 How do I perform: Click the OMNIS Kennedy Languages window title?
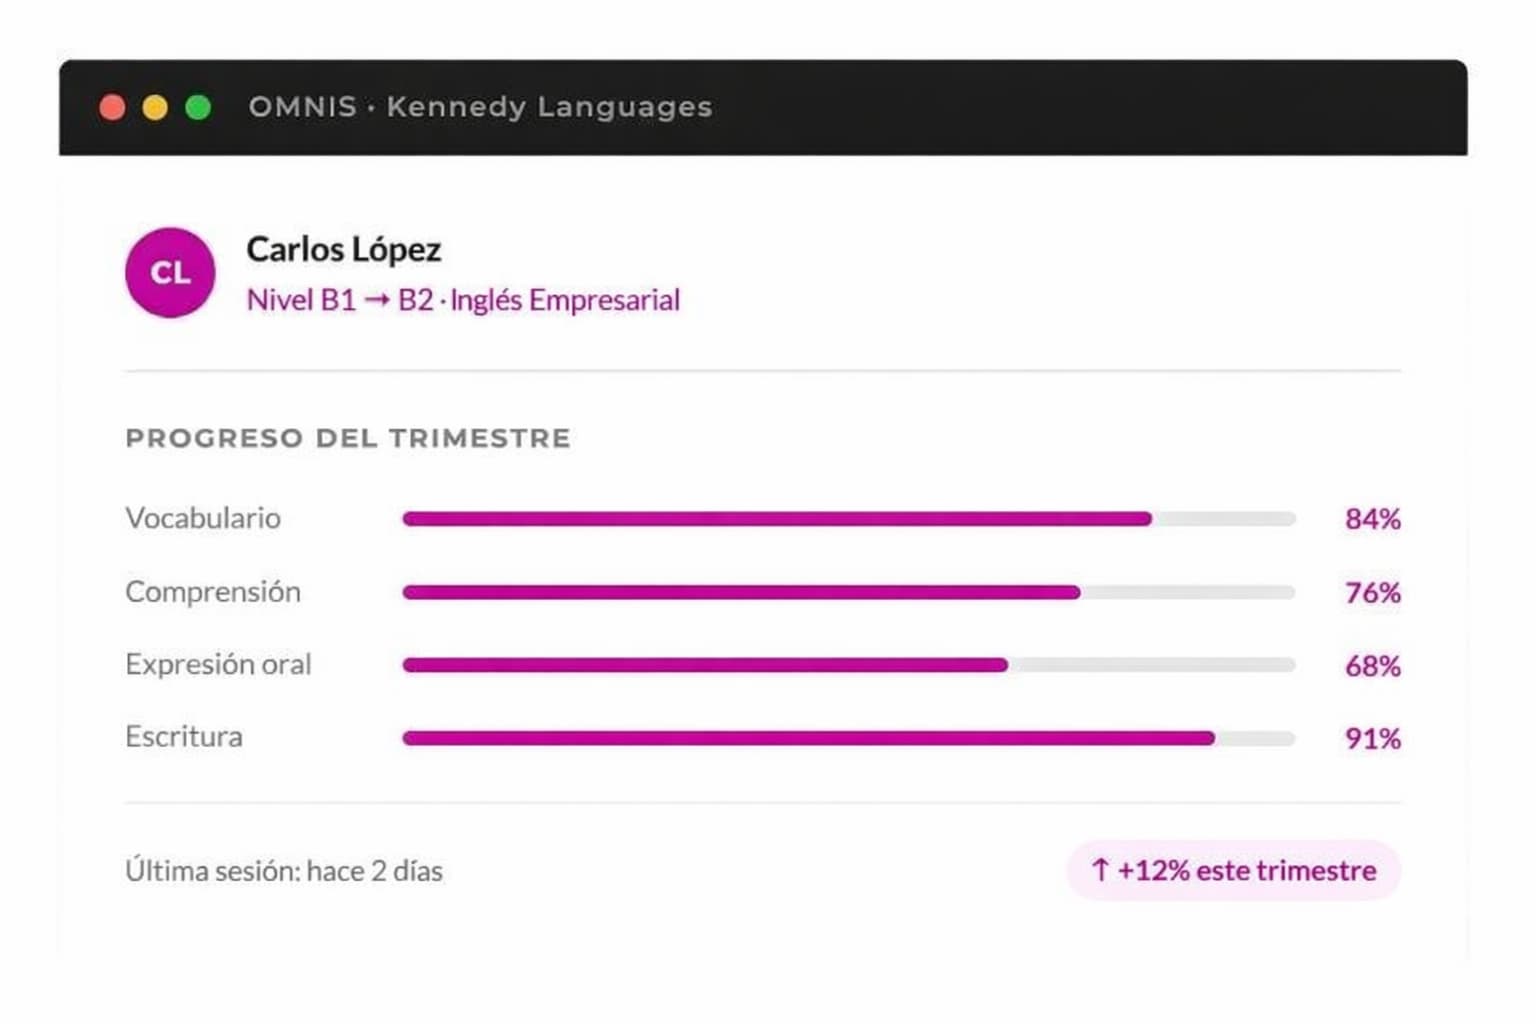click(x=480, y=107)
